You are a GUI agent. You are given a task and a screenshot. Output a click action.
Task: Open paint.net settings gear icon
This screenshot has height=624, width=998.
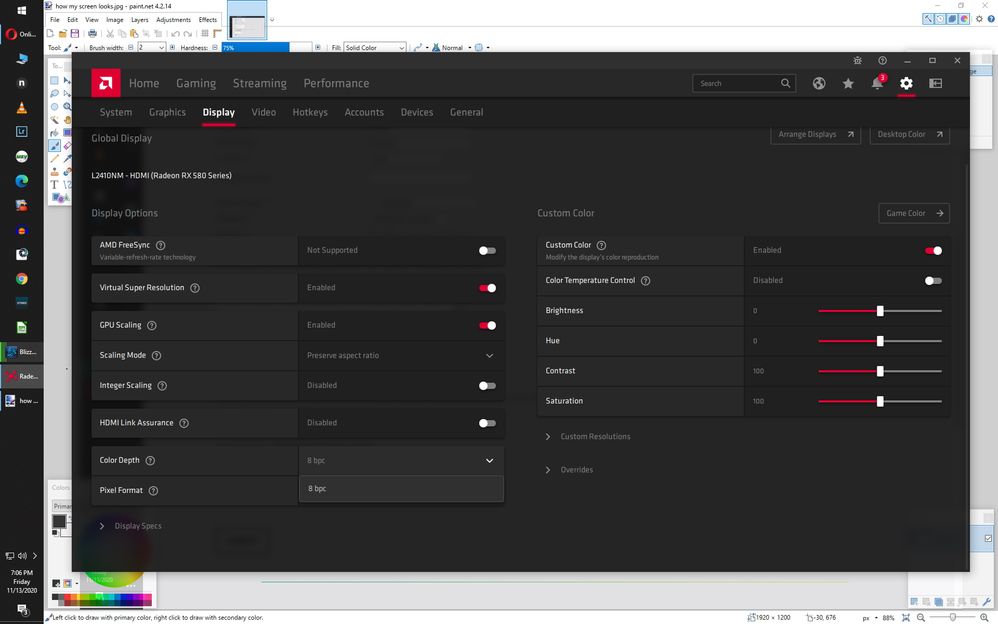coord(979,19)
